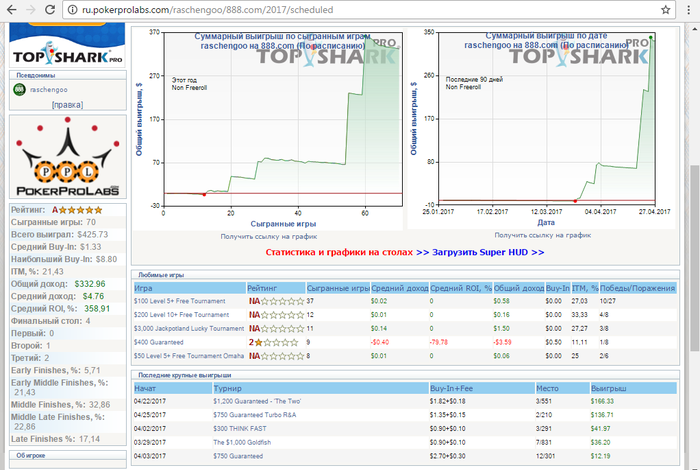Click right 'Получить ссылку на график' link
This screenshot has height=470, width=700.
click(542, 235)
